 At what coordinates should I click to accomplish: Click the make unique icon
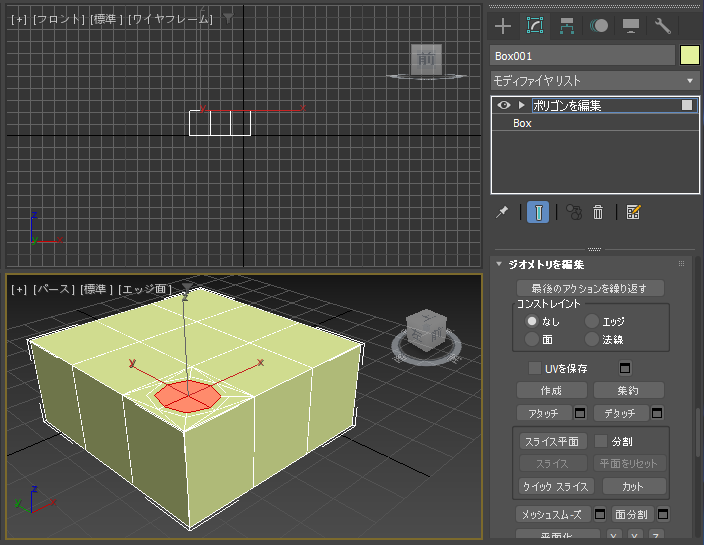pyautogui.click(x=573, y=212)
